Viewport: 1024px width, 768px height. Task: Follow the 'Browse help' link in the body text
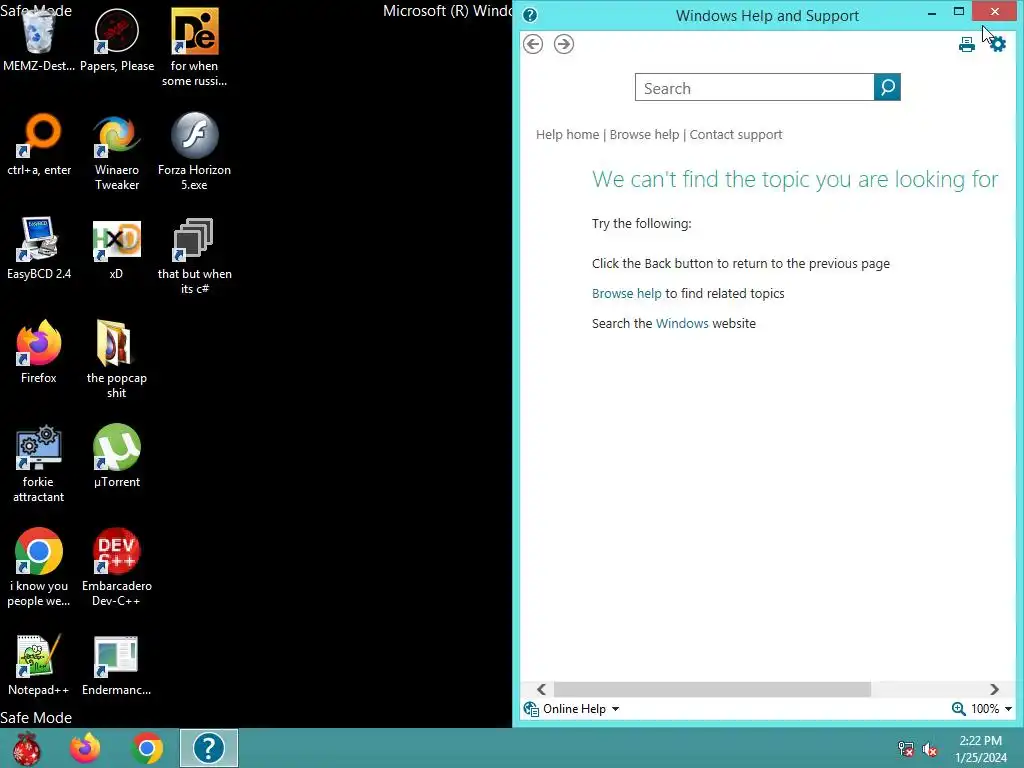click(626, 293)
